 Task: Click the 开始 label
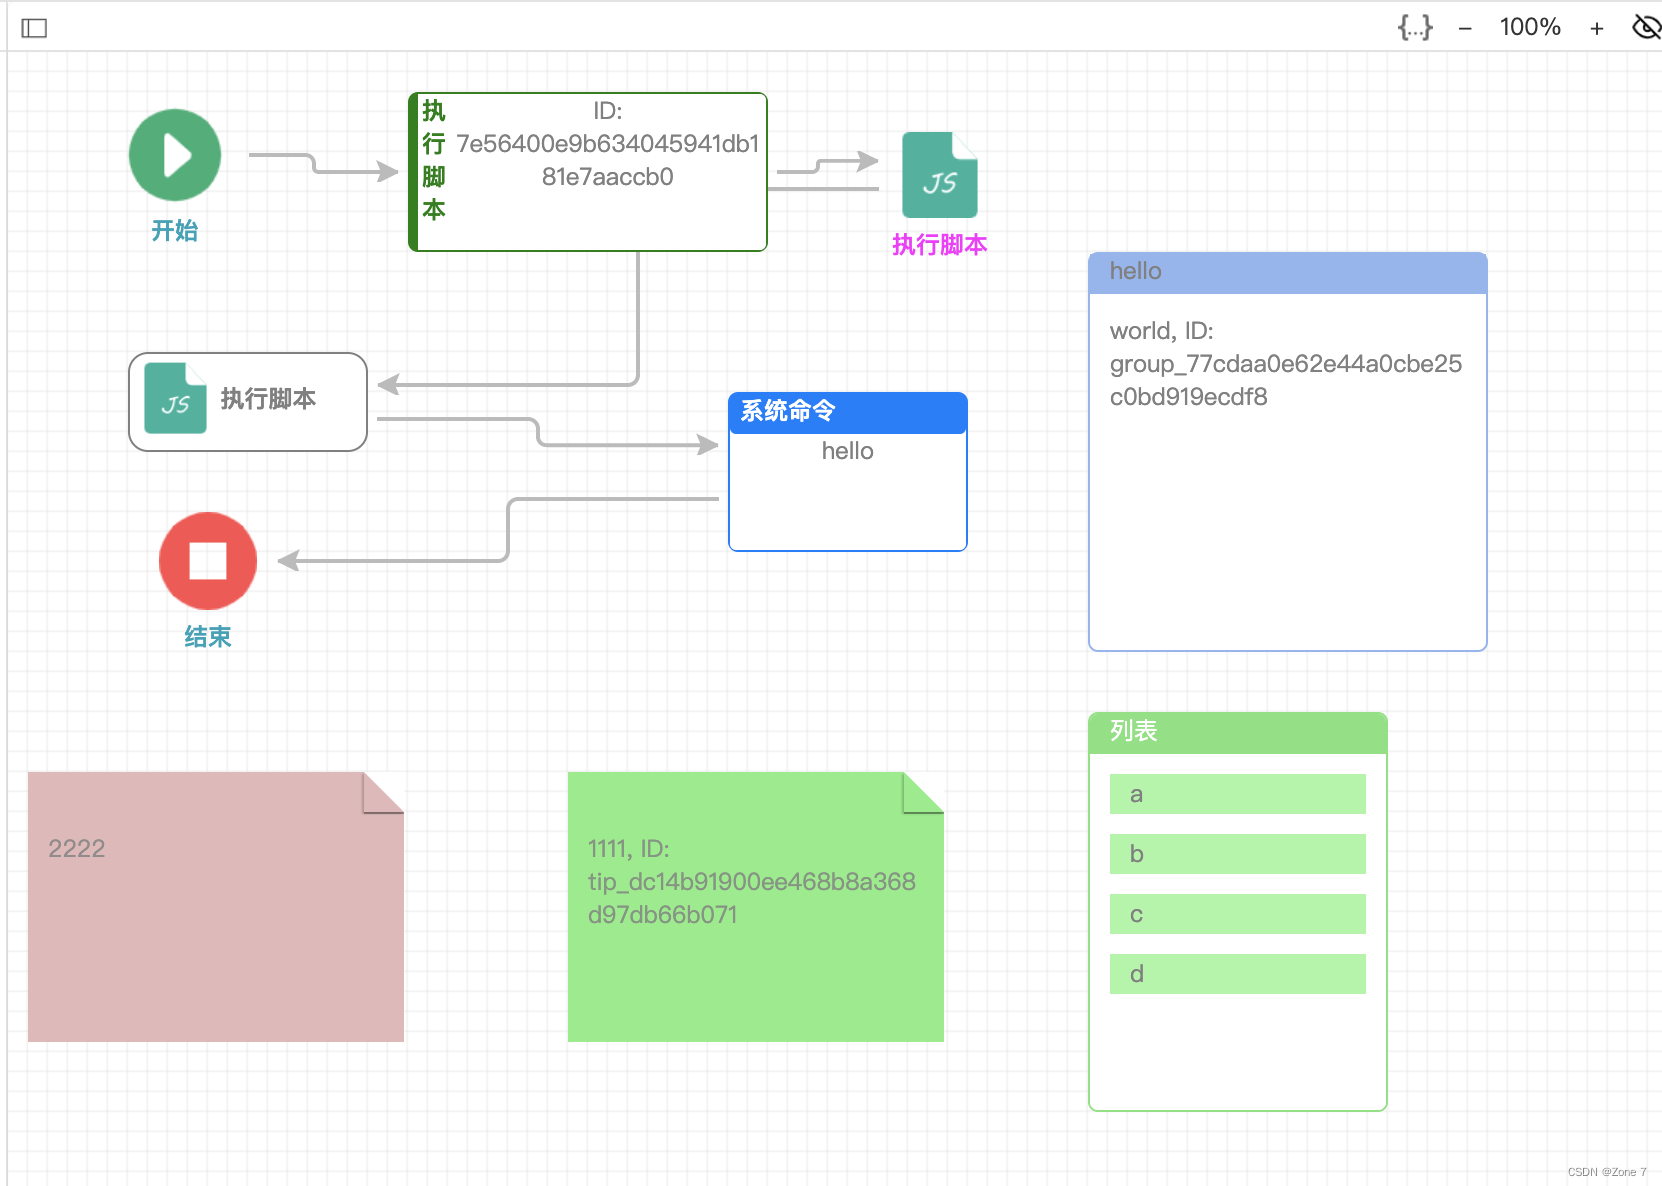tap(175, 231)
